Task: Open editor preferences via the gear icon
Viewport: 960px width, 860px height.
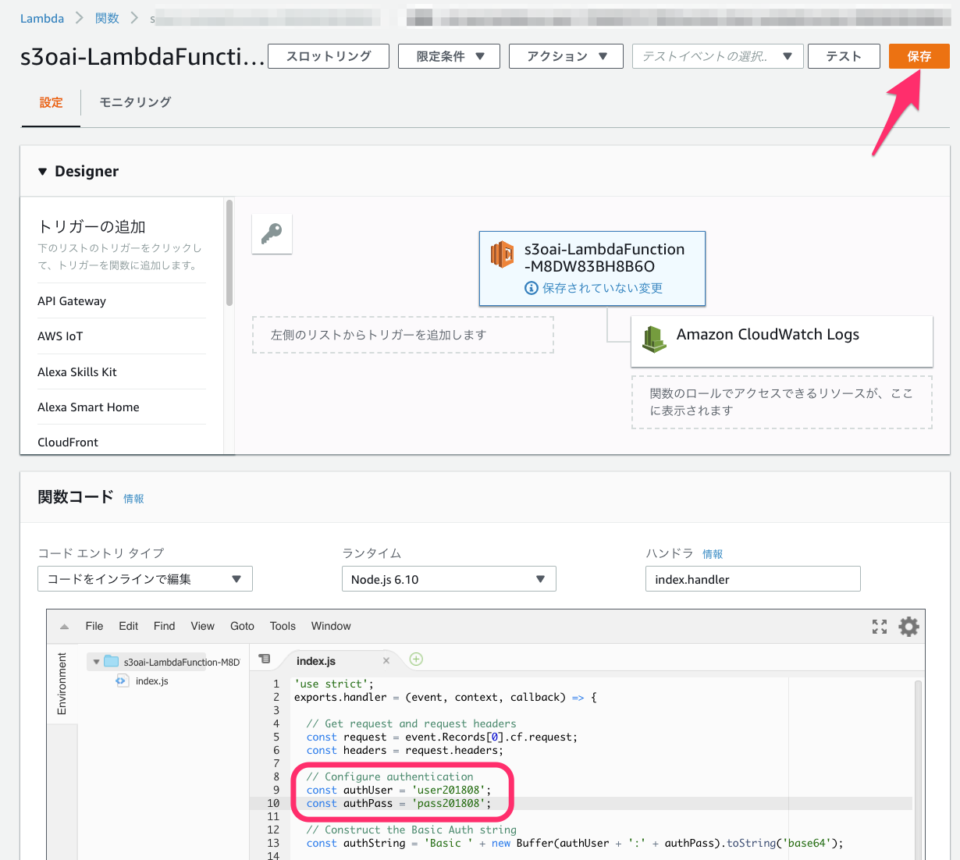Action: (908, 626)
